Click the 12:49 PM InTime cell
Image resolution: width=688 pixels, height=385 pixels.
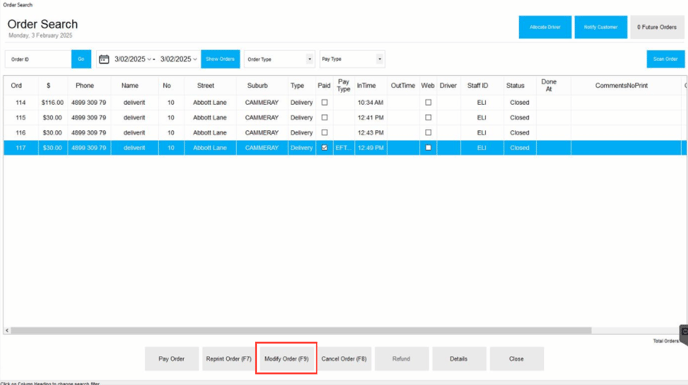[x=370, y=148]
